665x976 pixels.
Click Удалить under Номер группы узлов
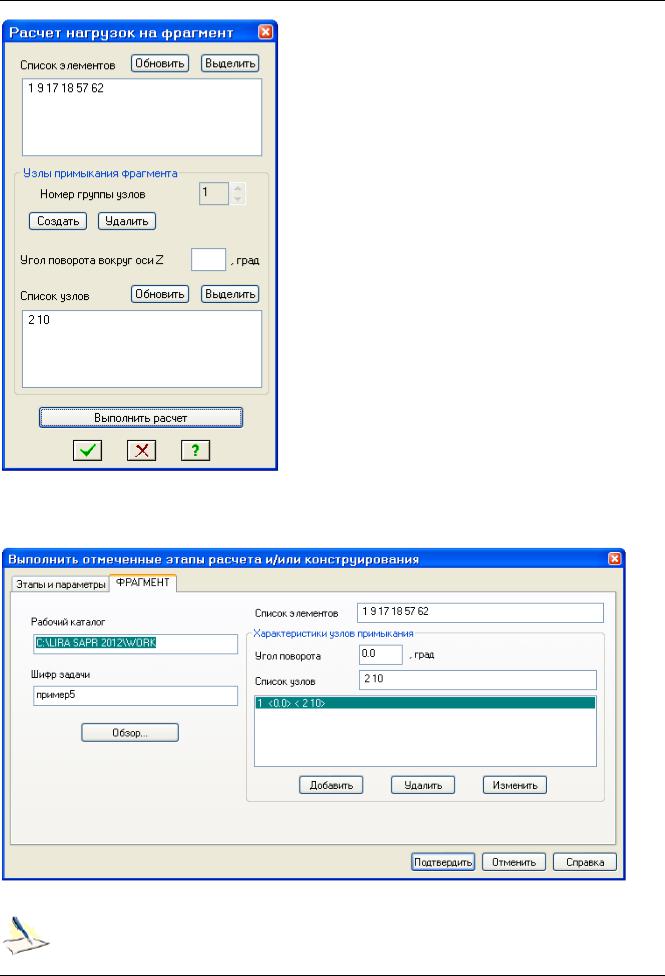(x=127, y=221)
